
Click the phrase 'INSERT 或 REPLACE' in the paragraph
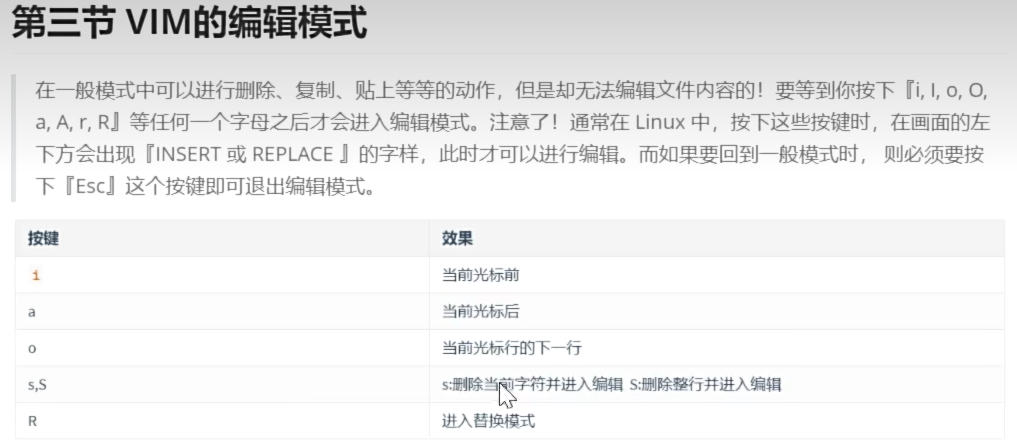tap(245, 155)
